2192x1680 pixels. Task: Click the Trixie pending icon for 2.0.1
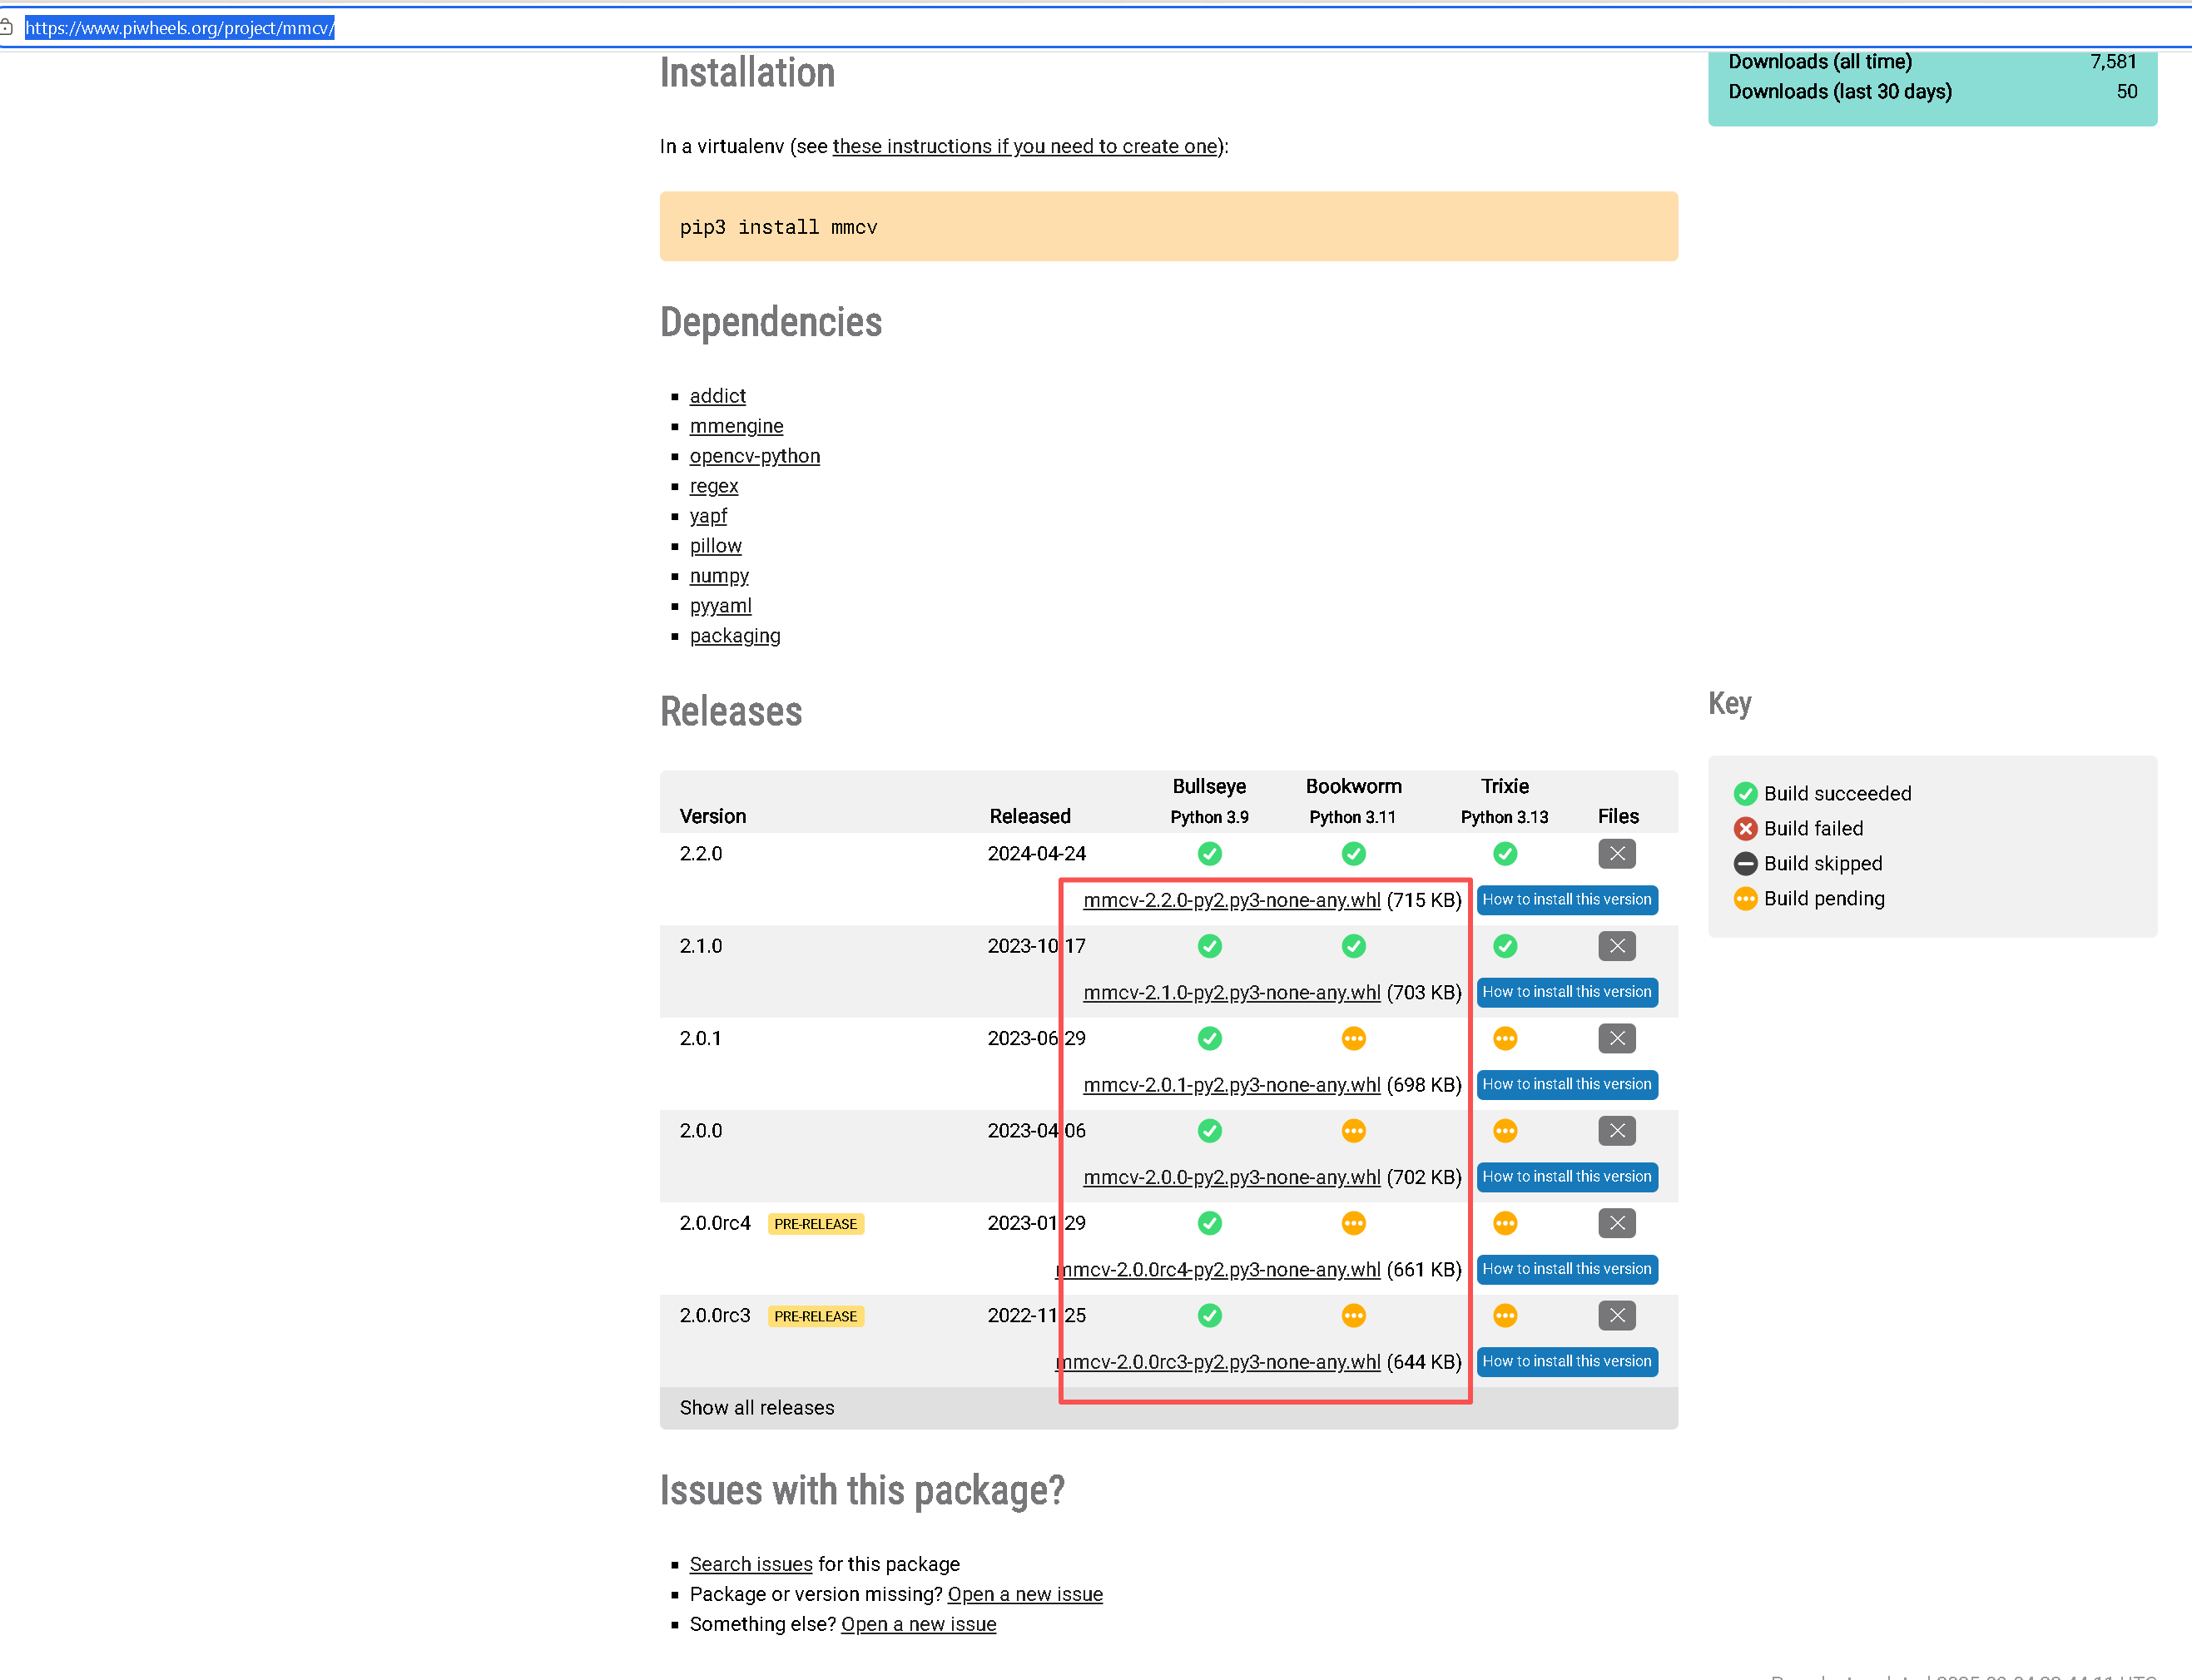[x=1504, y=1039]
